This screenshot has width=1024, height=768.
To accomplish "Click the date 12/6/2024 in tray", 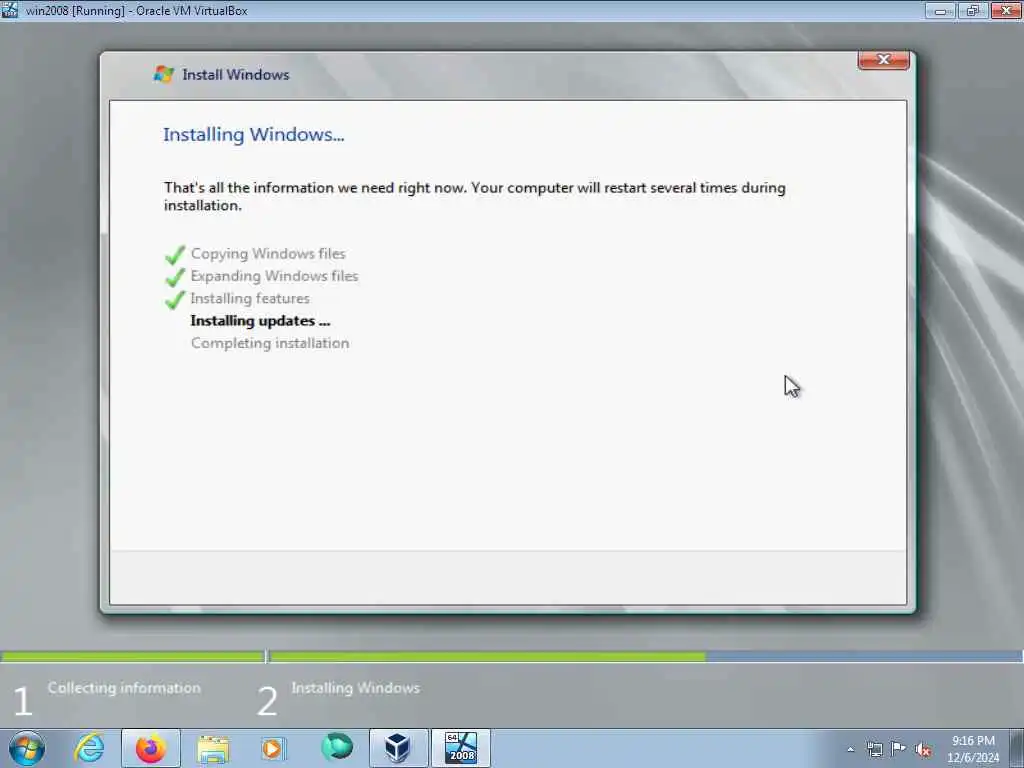I will [x=973, y=758].
